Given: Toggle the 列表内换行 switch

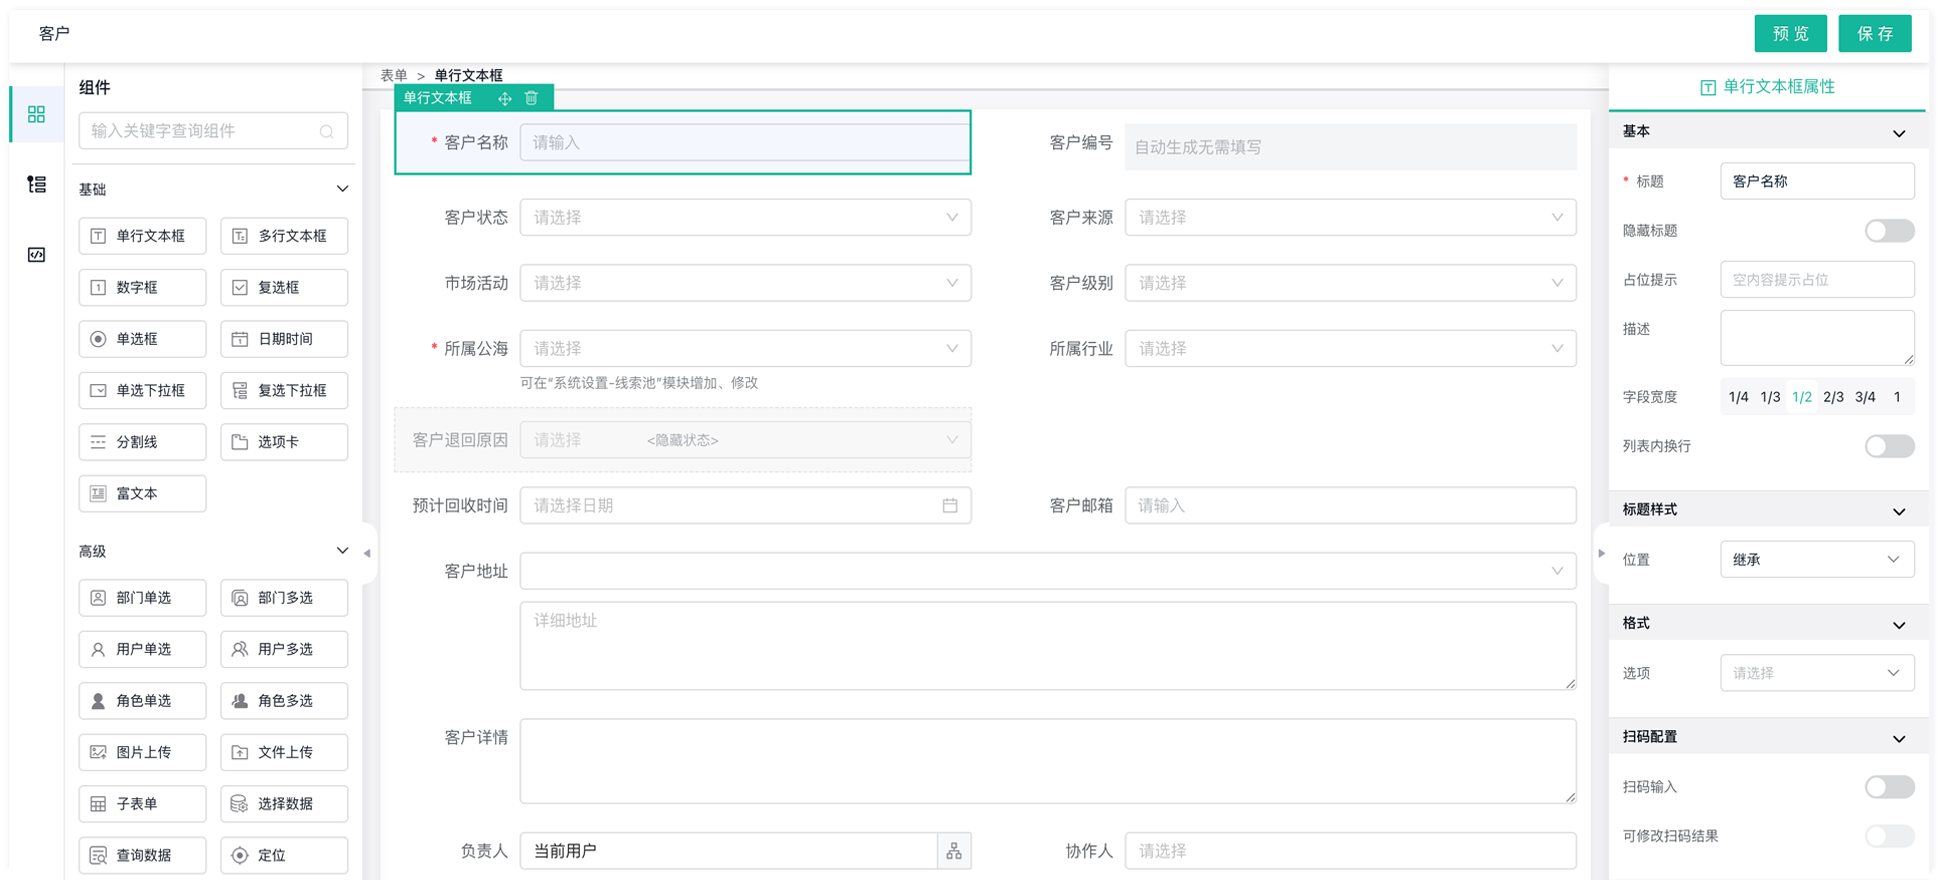Looking at the screenshot, I should click(x=1889, y=446).
